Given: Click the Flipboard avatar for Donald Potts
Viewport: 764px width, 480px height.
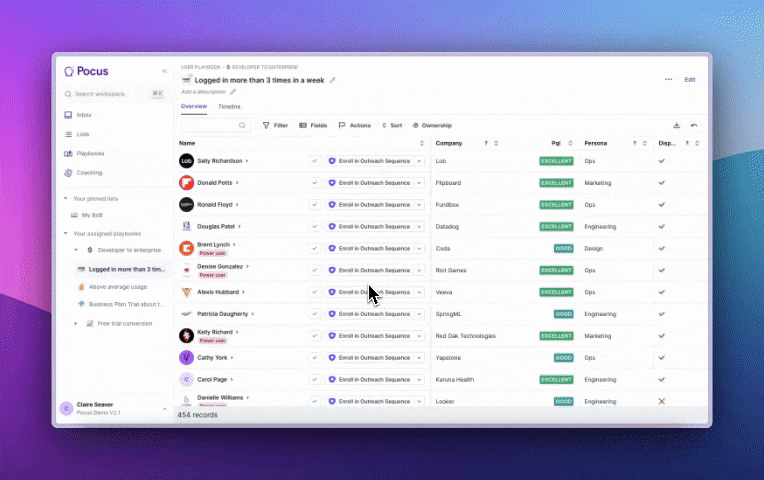Looking at the screenshot, I should point(187,183).
